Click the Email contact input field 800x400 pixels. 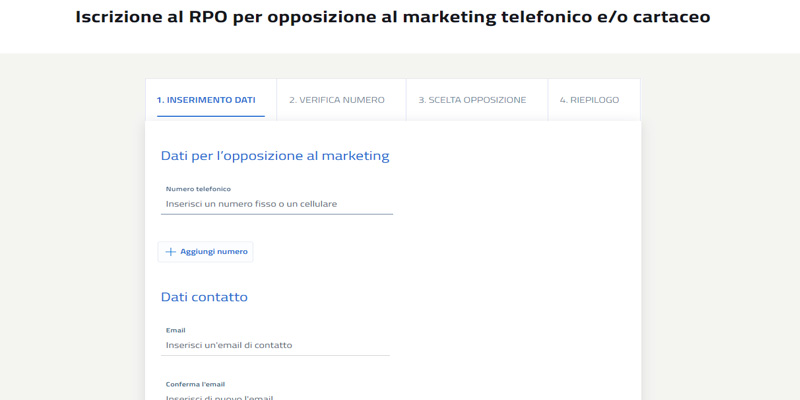tap(275, 345)
